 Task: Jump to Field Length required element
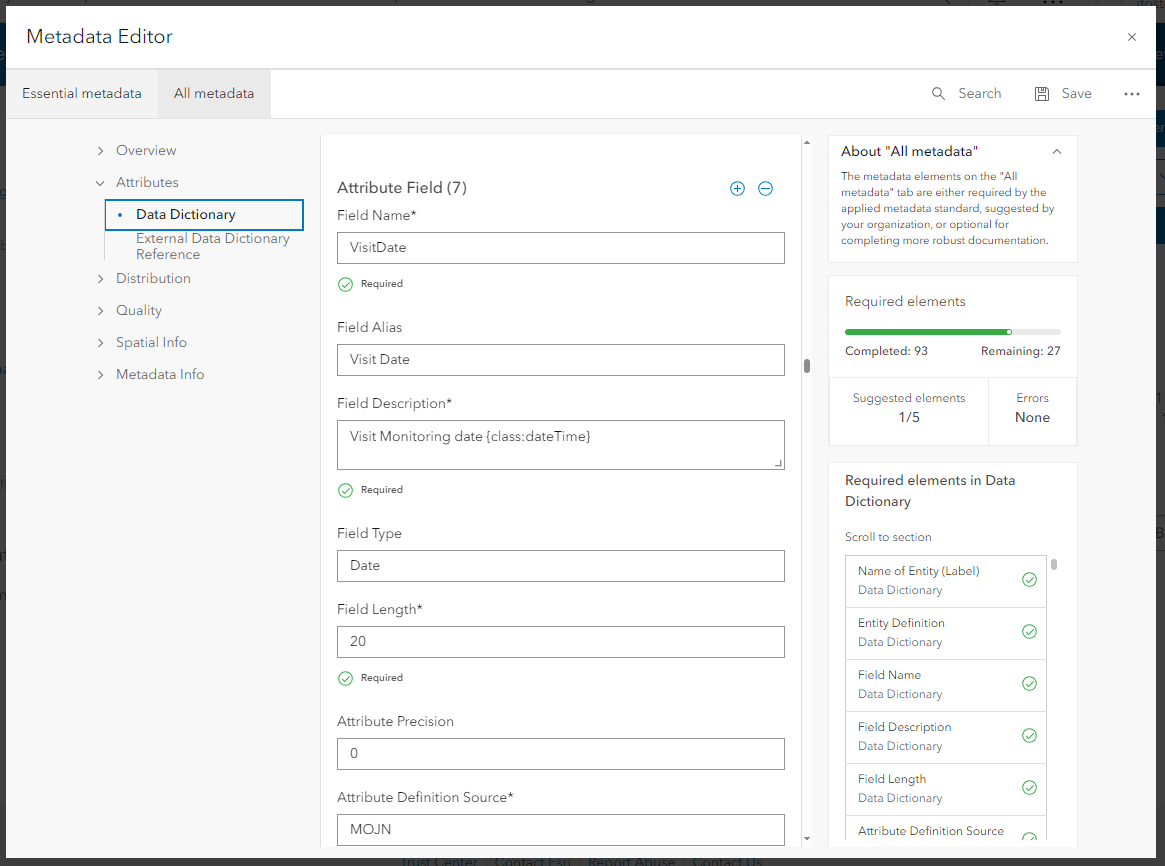(945, 789)
